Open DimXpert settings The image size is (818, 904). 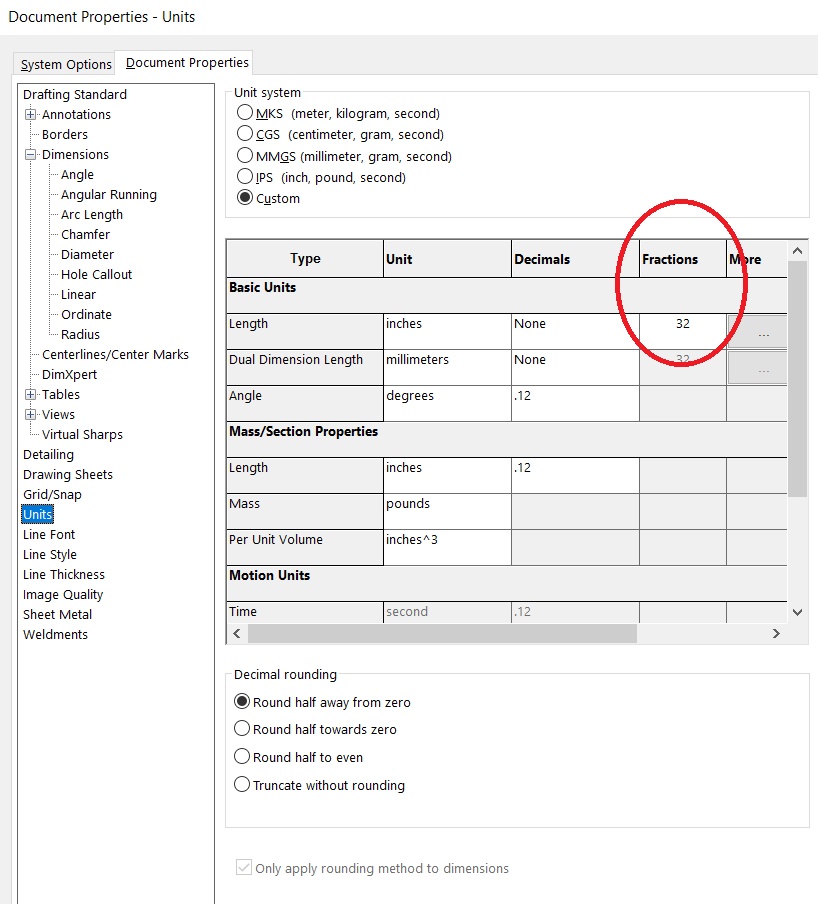[69, 375]
